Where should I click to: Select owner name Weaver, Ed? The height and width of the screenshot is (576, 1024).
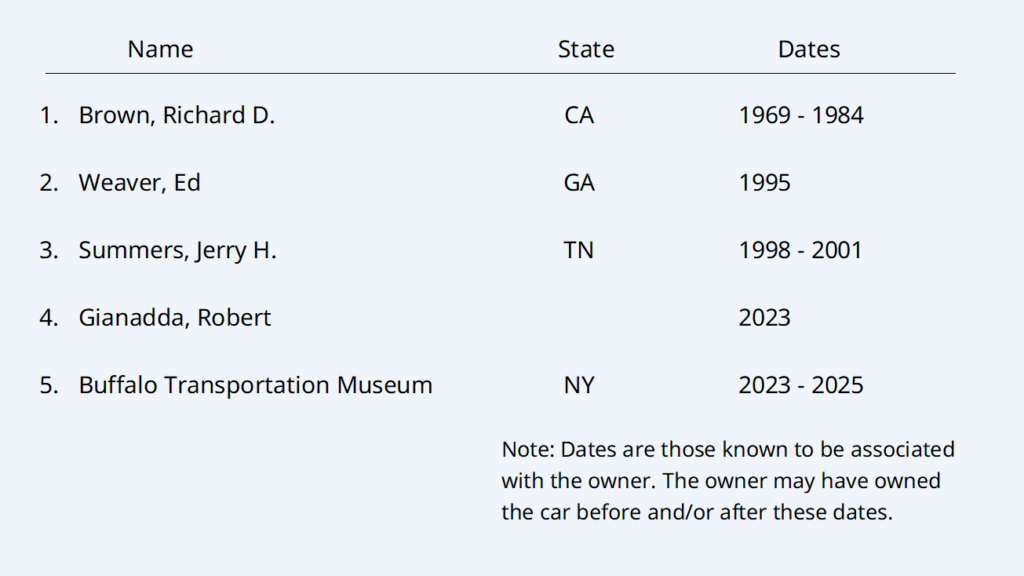point(140,183)
